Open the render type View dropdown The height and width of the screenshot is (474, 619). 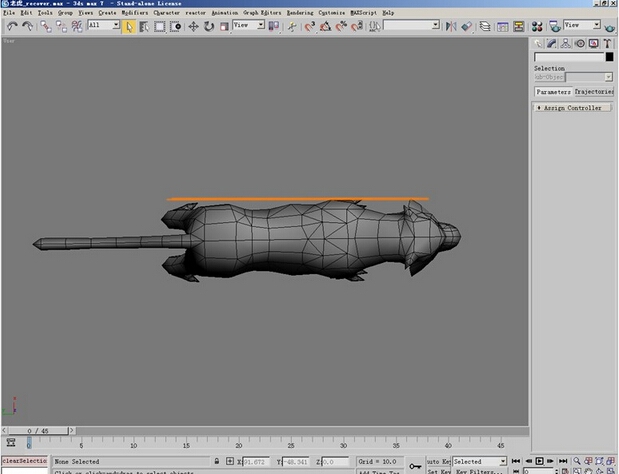(x=582, y=25)
